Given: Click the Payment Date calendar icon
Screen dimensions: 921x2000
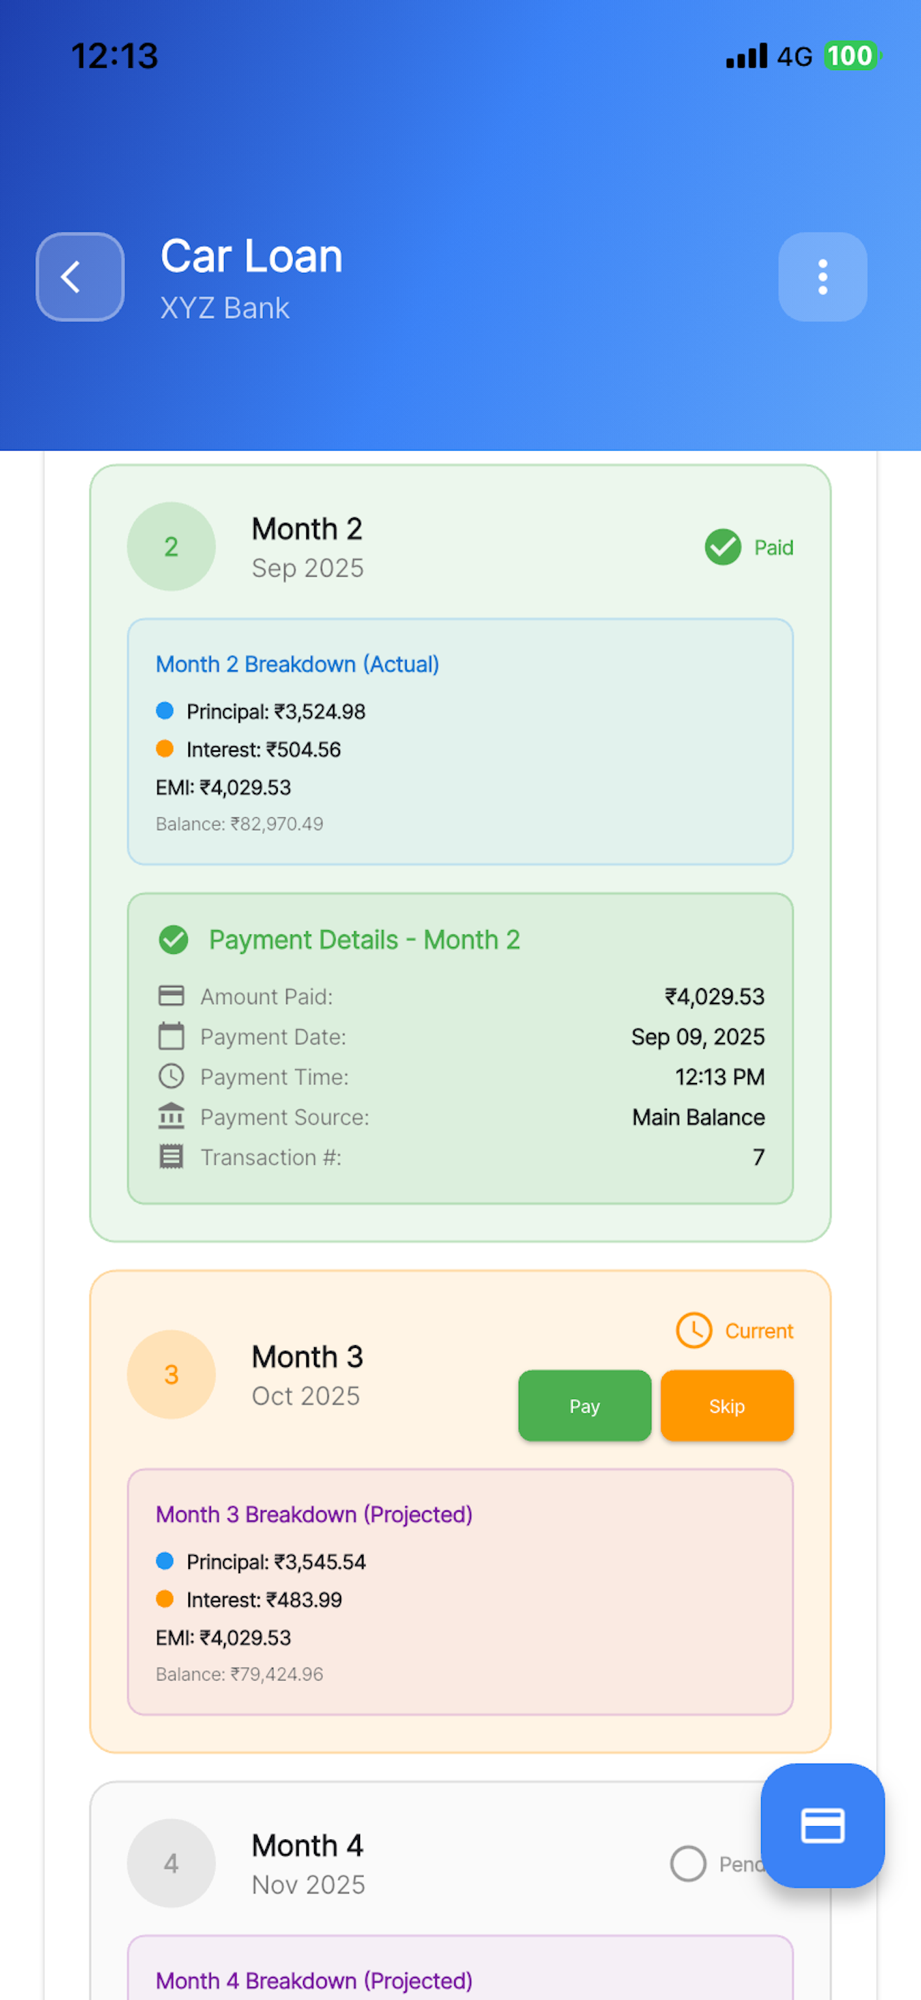Looking at the screenshot, I should point(172,1036).
